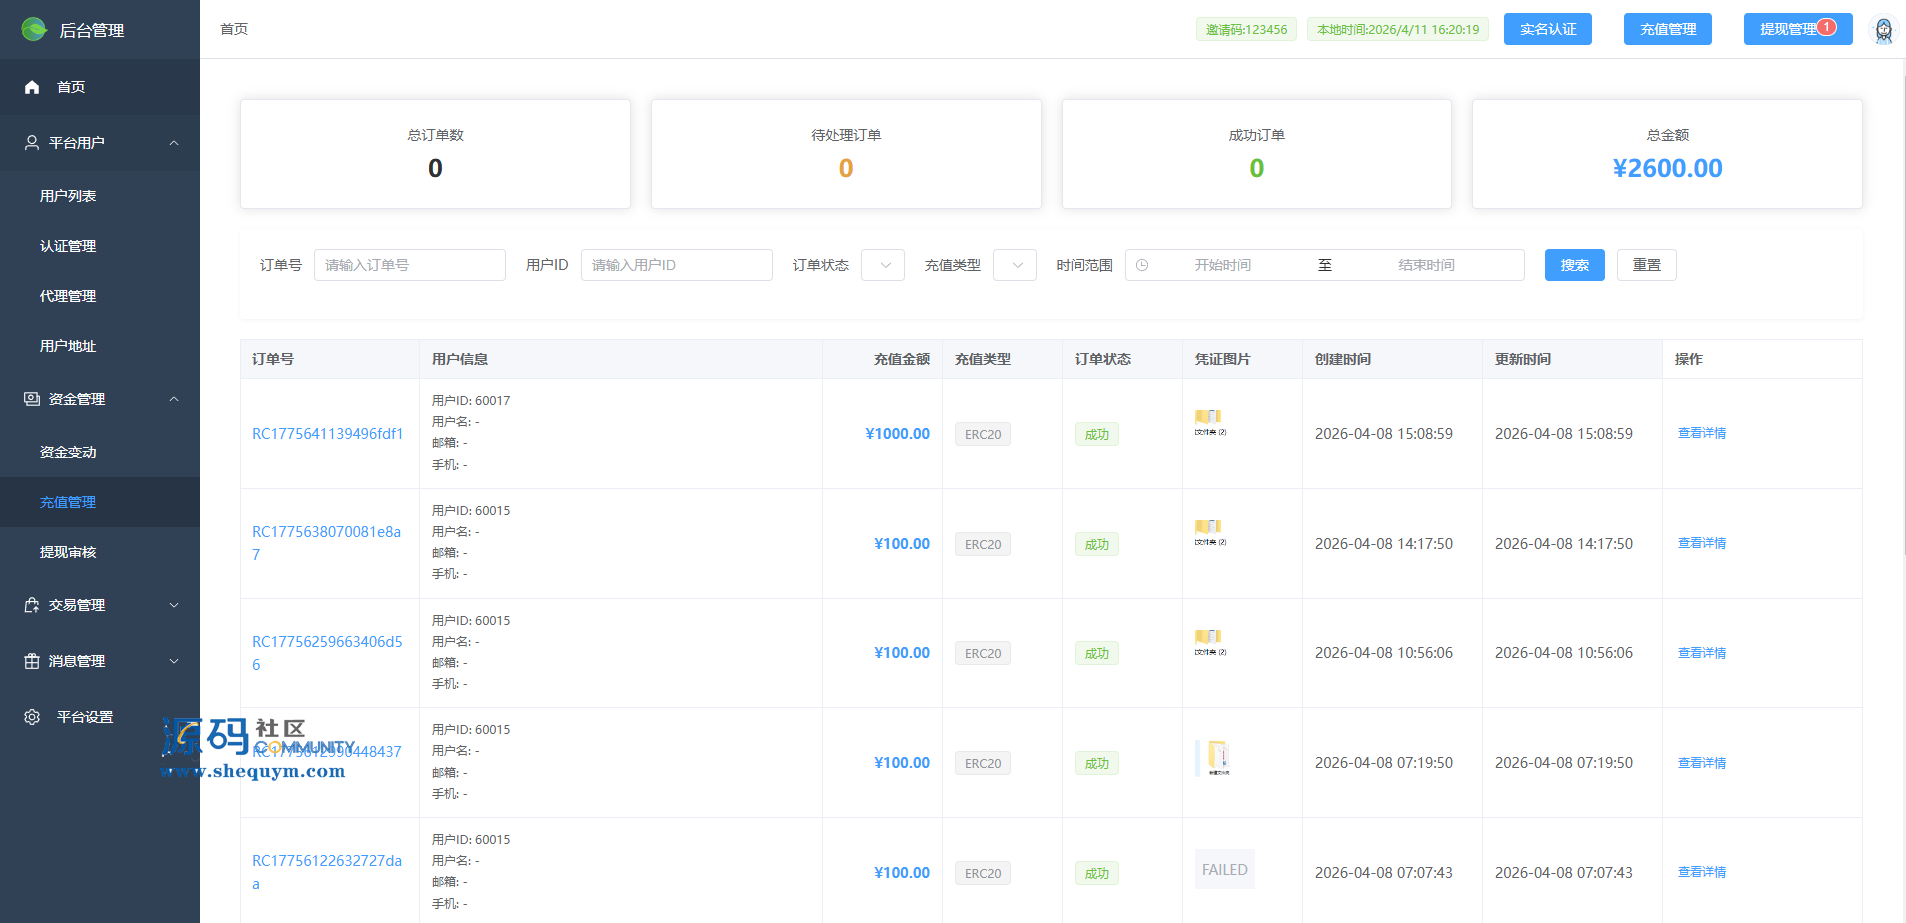Click the 重置 button
Screen dimensions: 1906x923
pos(1646,265)
